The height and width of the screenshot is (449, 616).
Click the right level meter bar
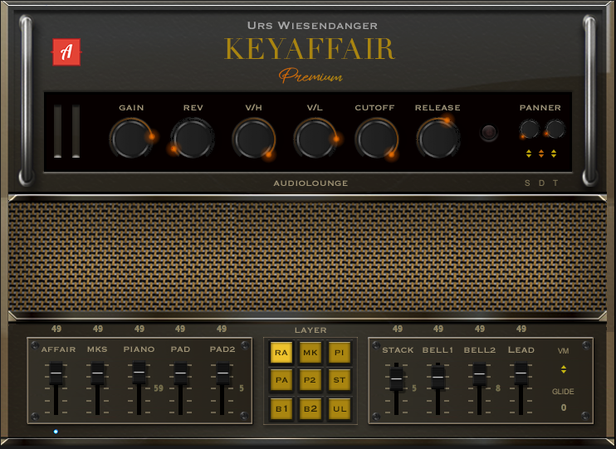click(x=76, y=132)
